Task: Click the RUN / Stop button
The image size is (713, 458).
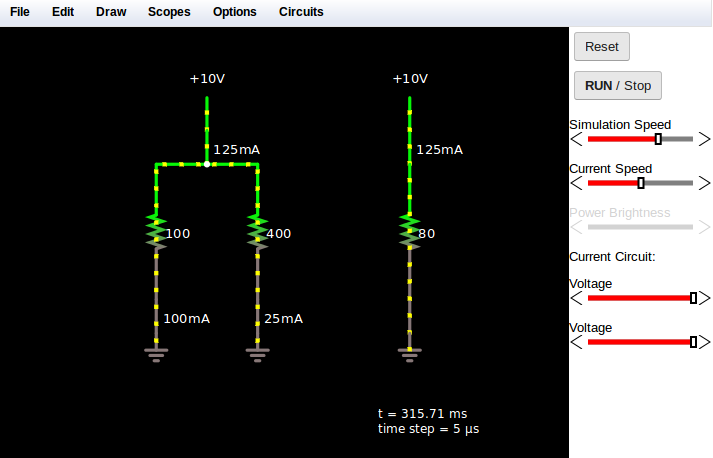Action: pyautogui.click(x=618, y=86)
